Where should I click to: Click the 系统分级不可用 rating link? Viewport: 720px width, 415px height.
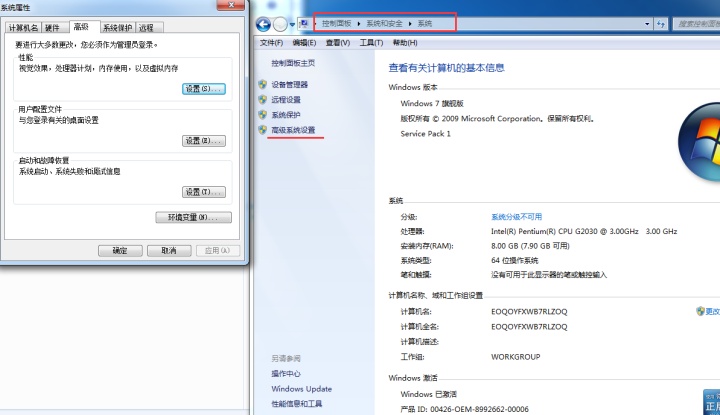[517, 217]
